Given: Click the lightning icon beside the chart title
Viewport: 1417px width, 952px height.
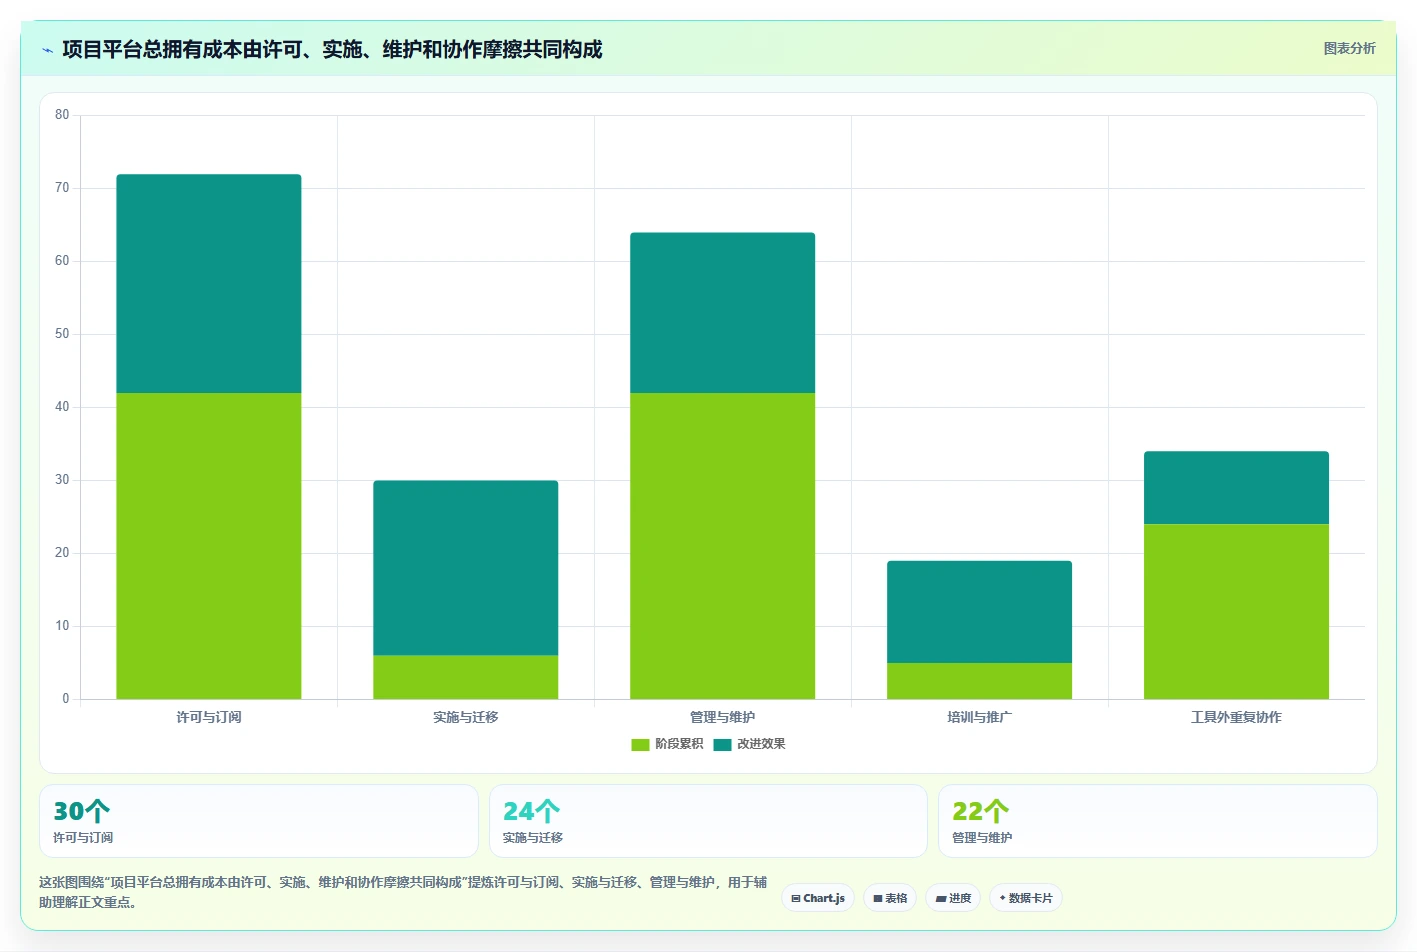Looking at the screenshot, I should [47, 50].
